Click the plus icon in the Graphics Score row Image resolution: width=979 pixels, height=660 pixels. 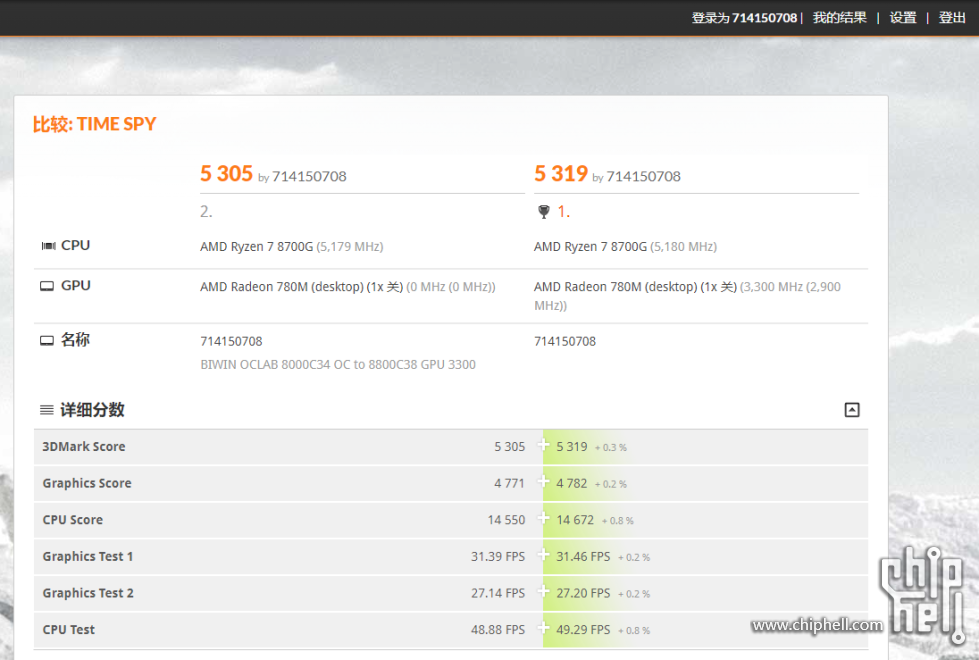click(x=543, y=481)
